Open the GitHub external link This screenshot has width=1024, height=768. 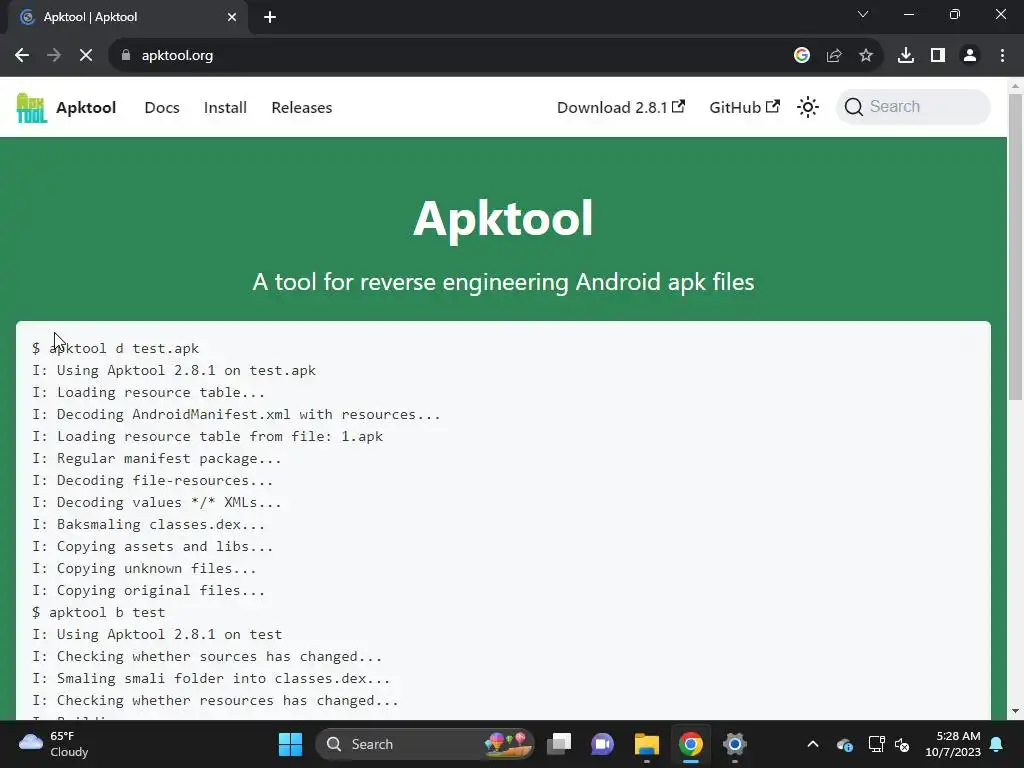pyautogui.click(x=744, y=108)
